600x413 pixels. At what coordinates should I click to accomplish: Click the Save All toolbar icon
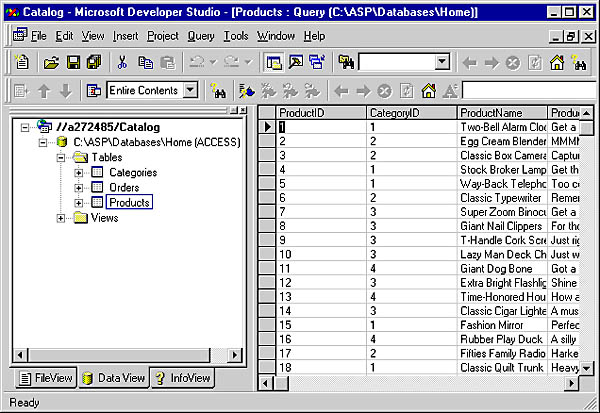tap(94, 62)
